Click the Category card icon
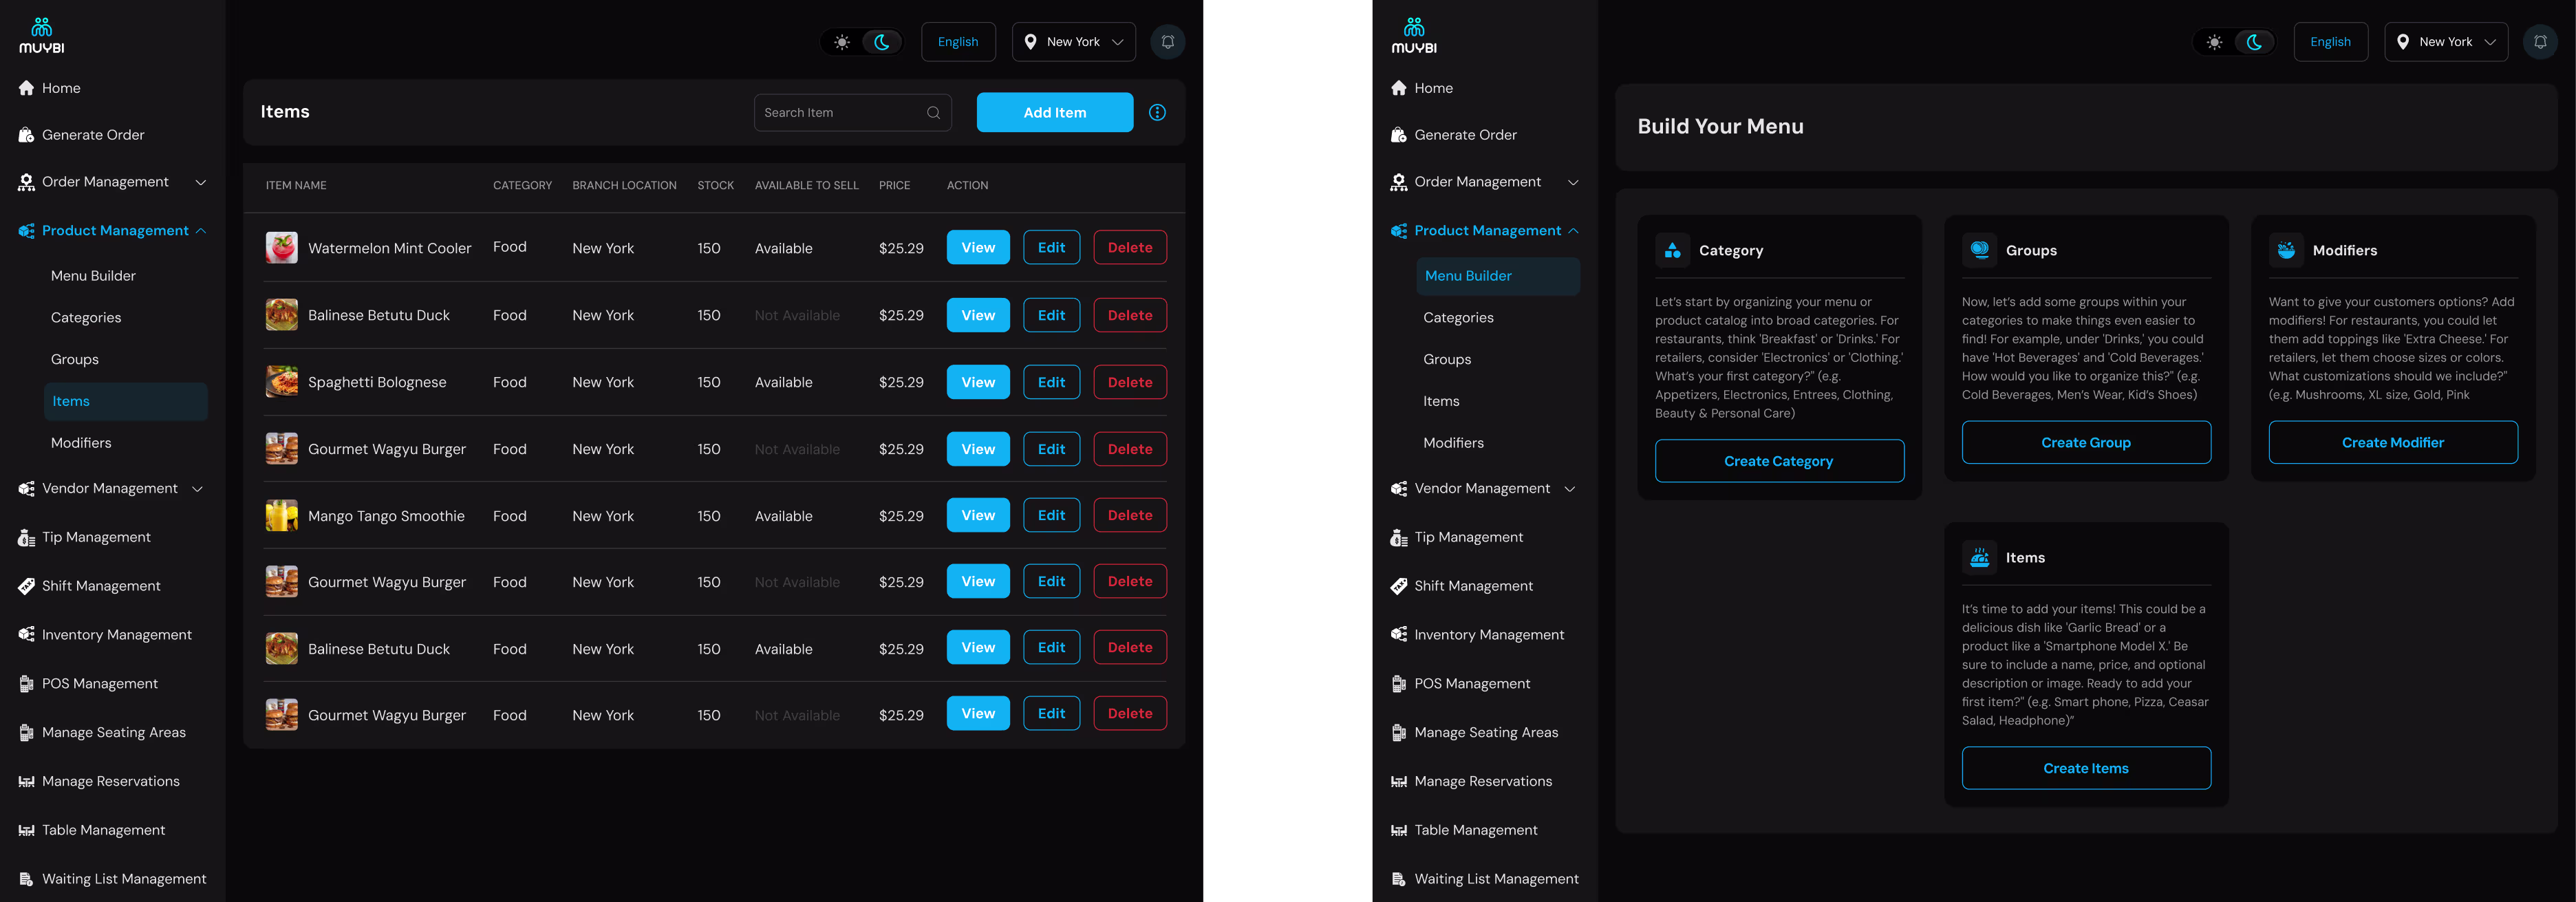The width and height of the screenshot is (2576, 902). 1672,251
